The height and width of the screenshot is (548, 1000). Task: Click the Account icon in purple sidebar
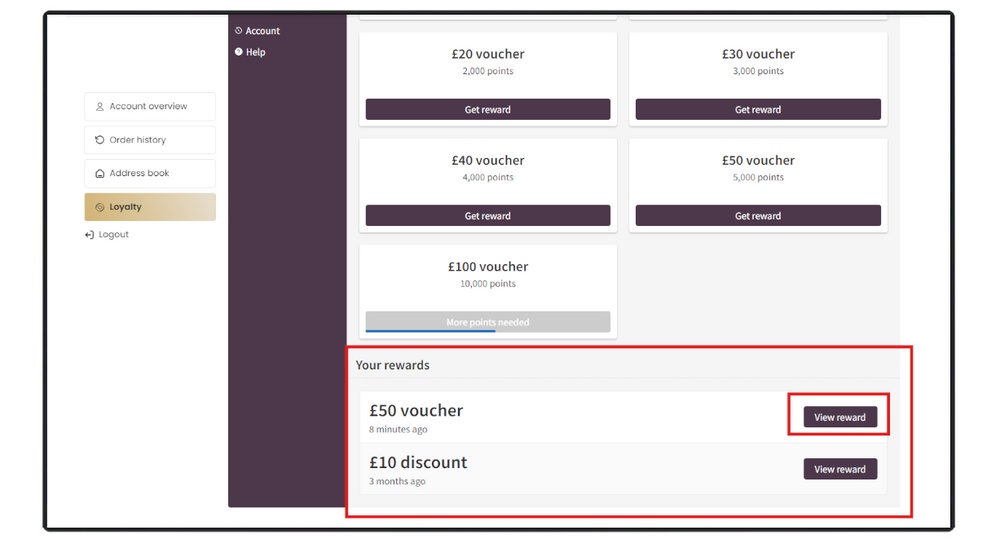click(239, 31)
